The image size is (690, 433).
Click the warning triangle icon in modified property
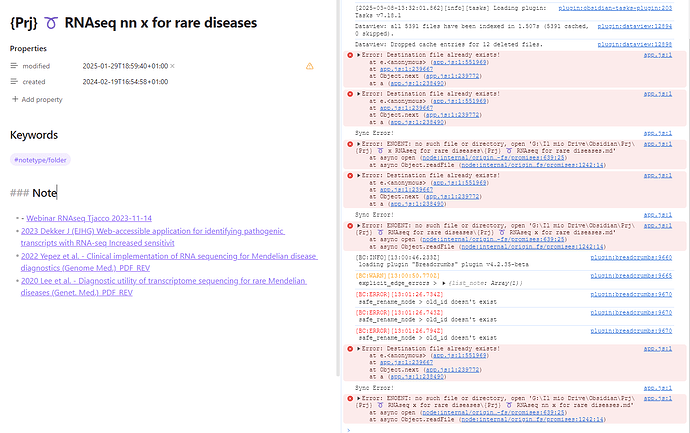[309, 66]
